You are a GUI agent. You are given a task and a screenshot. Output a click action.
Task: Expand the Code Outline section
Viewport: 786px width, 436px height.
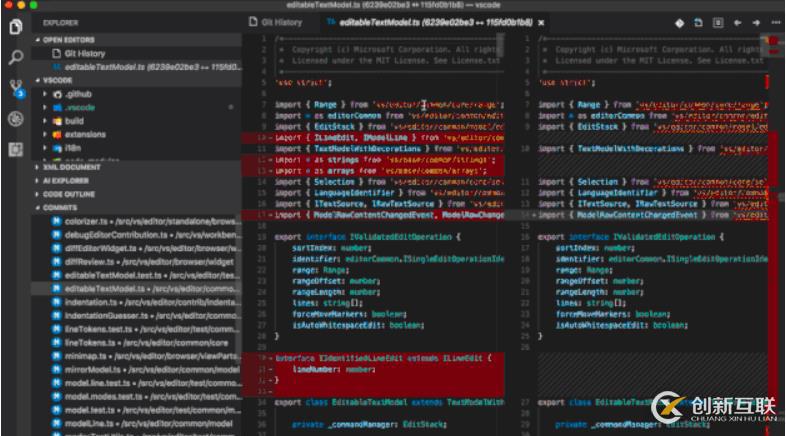(x=136, y=194)
